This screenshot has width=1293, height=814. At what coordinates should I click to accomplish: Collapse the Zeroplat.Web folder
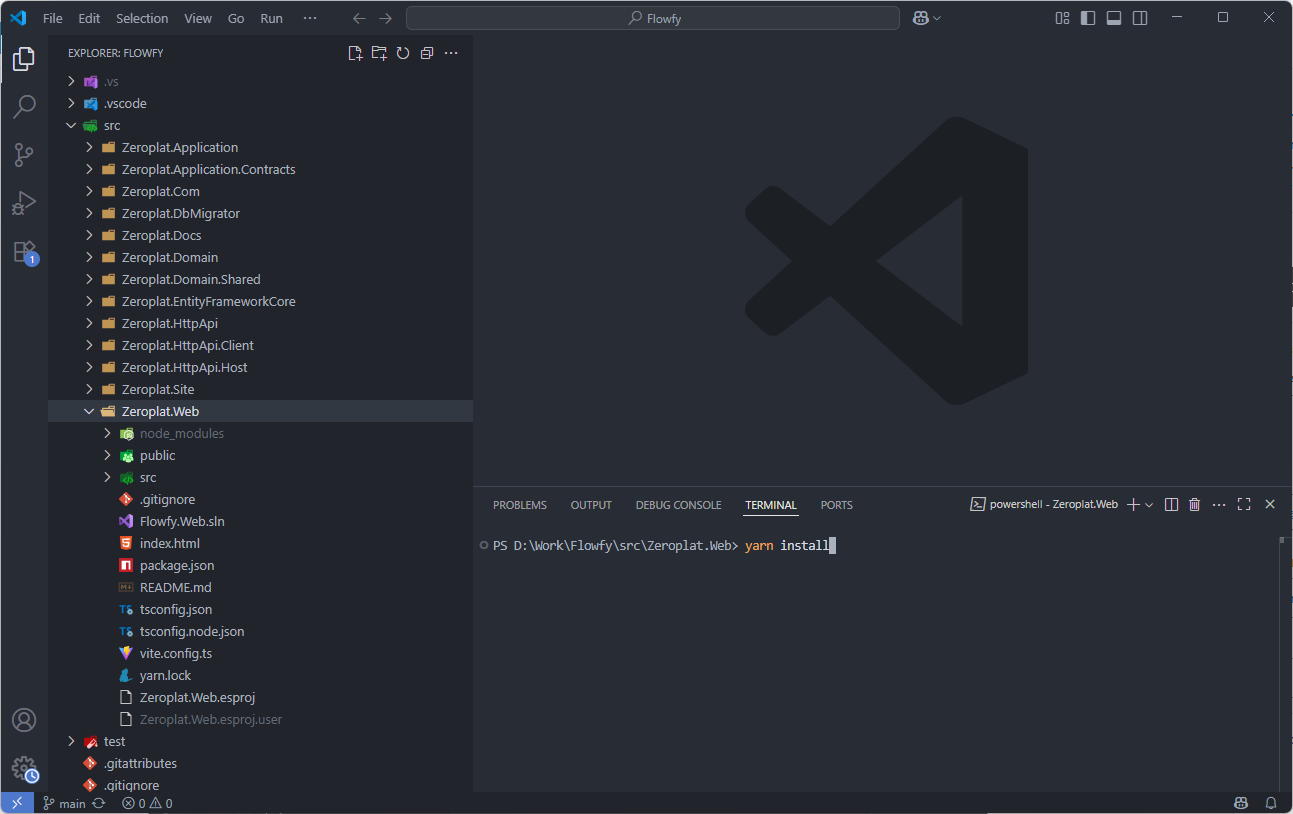click(x=90, y=411)
